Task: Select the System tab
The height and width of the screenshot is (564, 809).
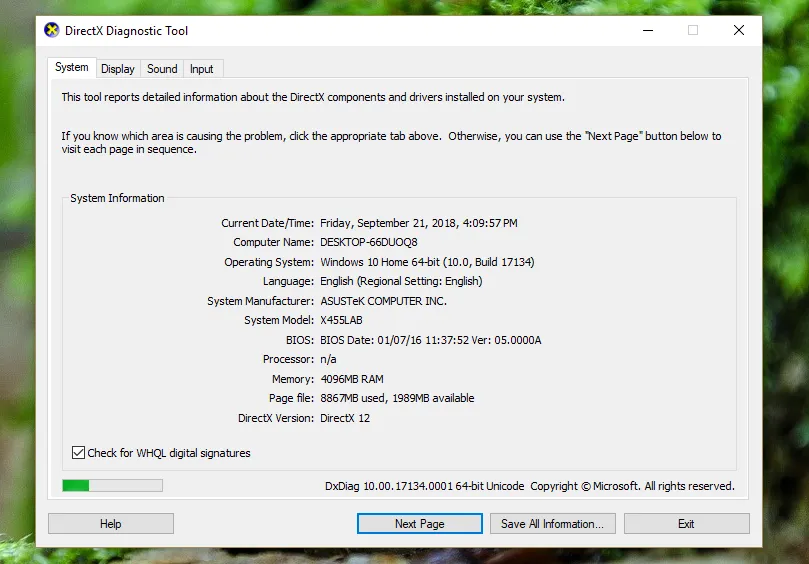Action: click(72, 68)
